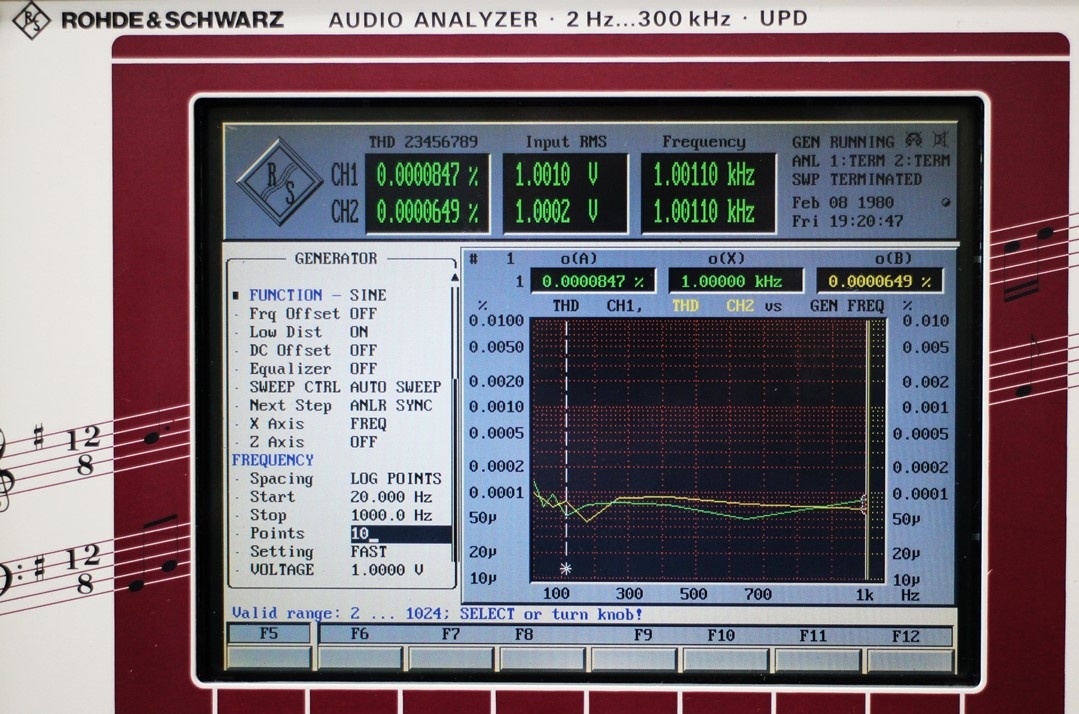1079x714 pixels.
Task: Click the CH2 Frequency reading 1.00110 kHz
Action: (x=703, y=211)
